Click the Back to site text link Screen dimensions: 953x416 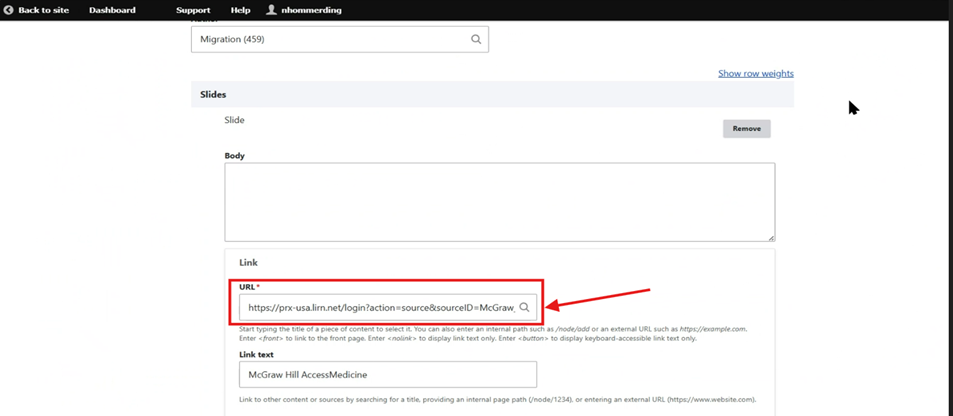tap(43, 10)
